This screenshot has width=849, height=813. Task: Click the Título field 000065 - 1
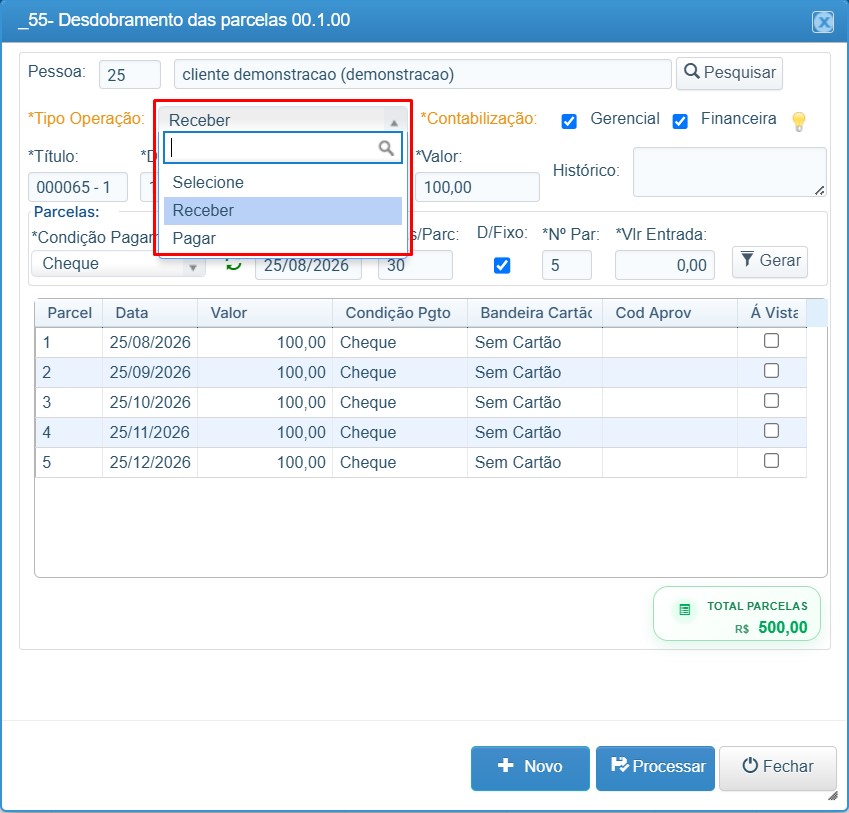pyautogui.click(x=78, y=187)
